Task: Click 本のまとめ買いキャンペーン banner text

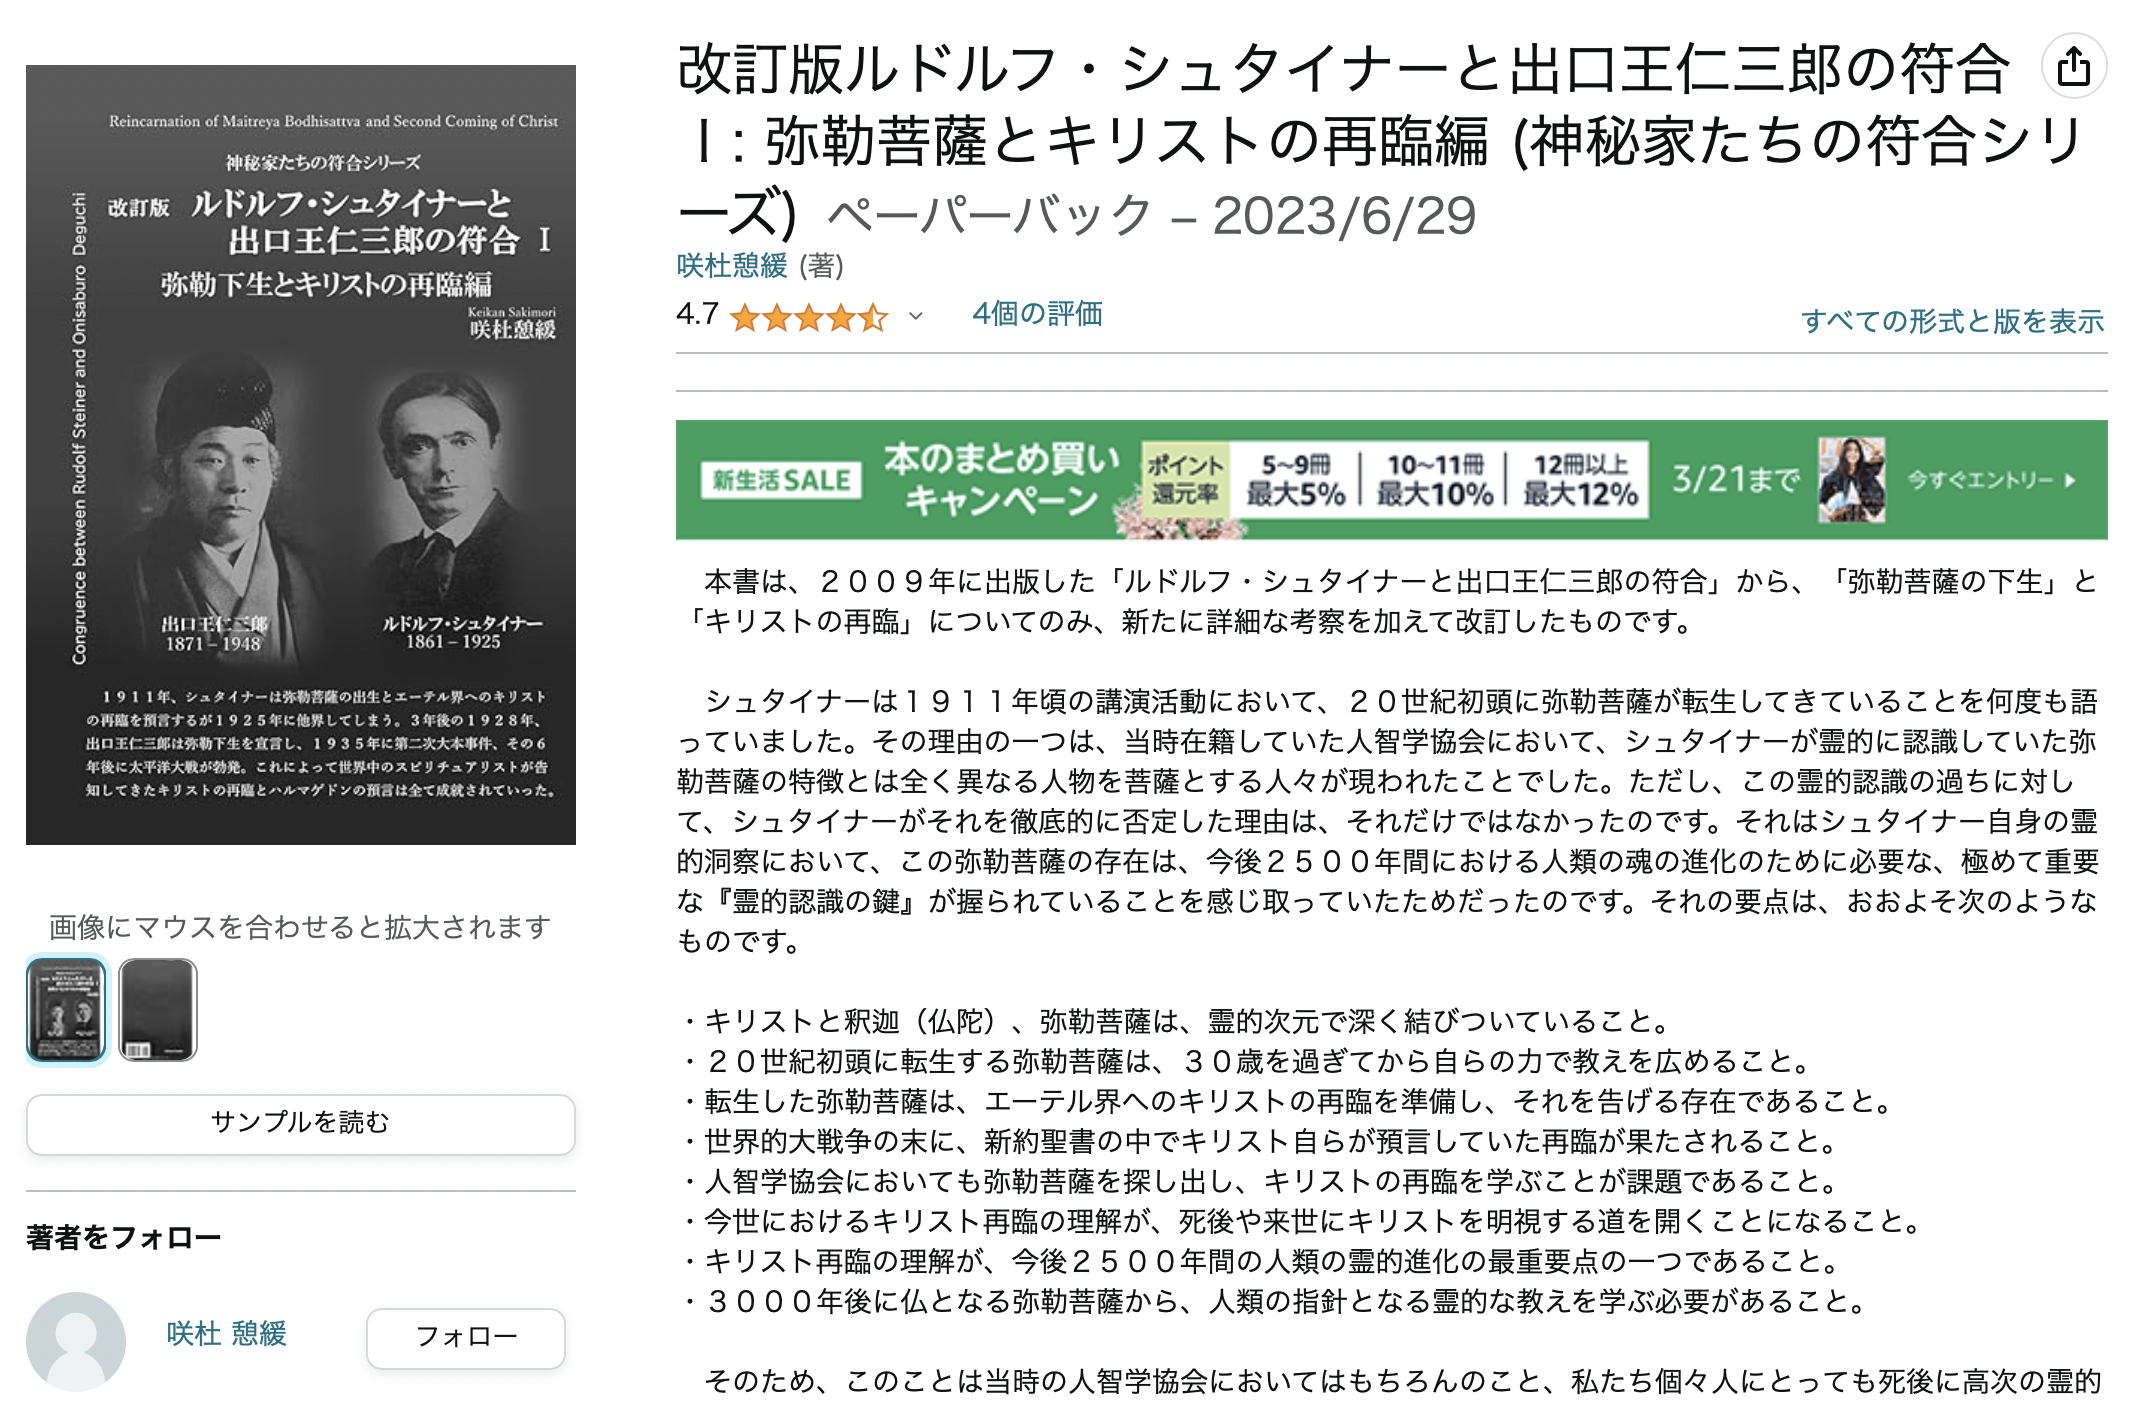Action: pyautogui.click(x=1001, y=479)
